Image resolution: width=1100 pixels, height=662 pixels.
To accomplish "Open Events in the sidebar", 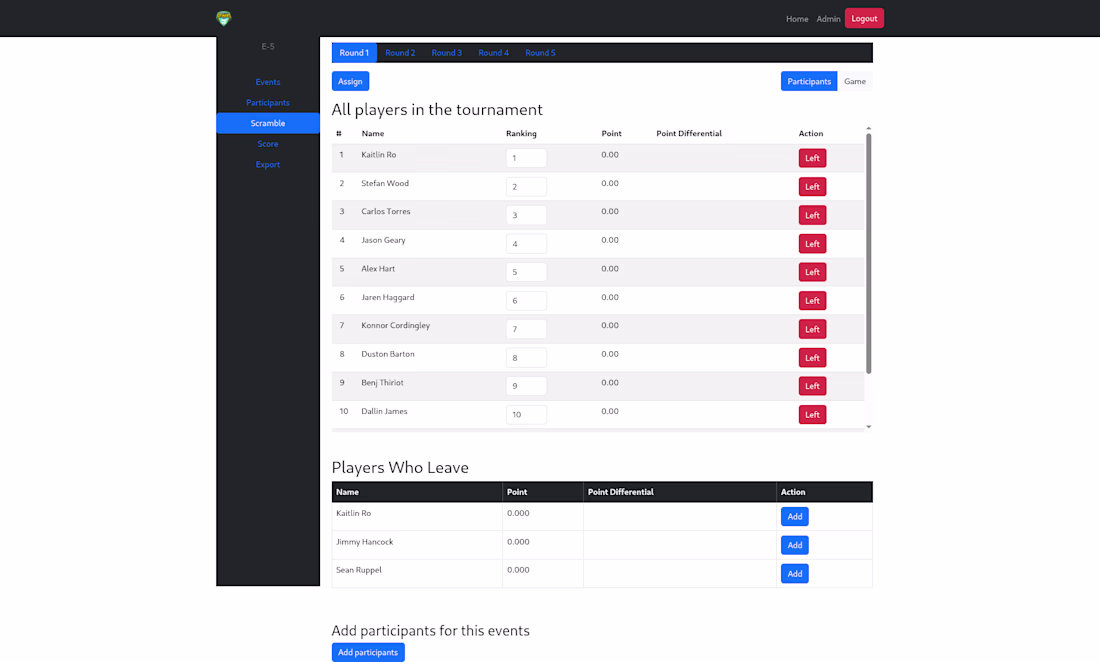I will (x=268, y=82).
